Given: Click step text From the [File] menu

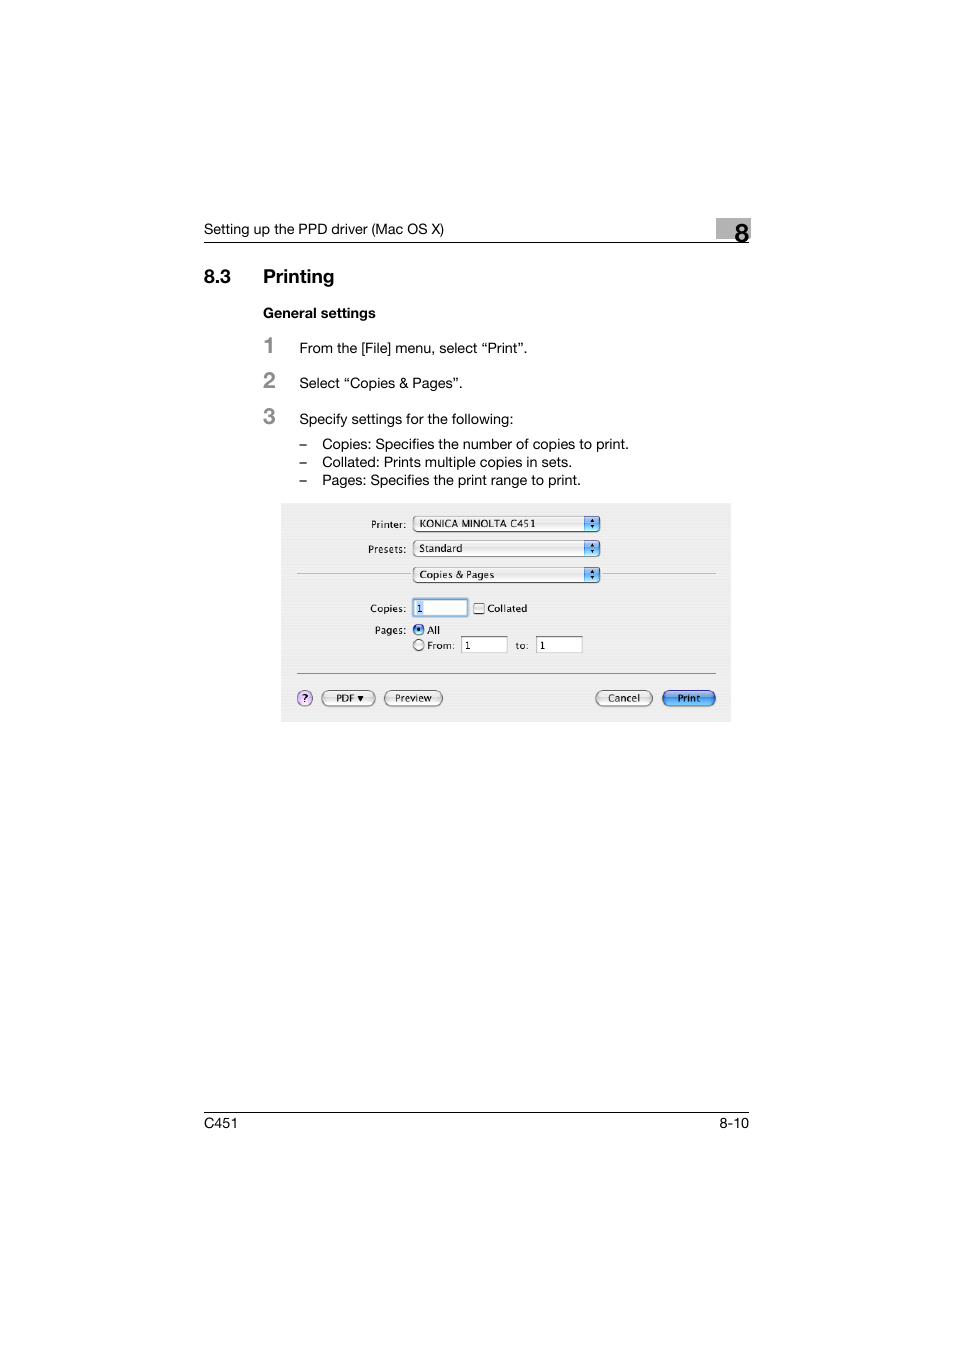Looking at the screenshot, I should click(413, 348).
